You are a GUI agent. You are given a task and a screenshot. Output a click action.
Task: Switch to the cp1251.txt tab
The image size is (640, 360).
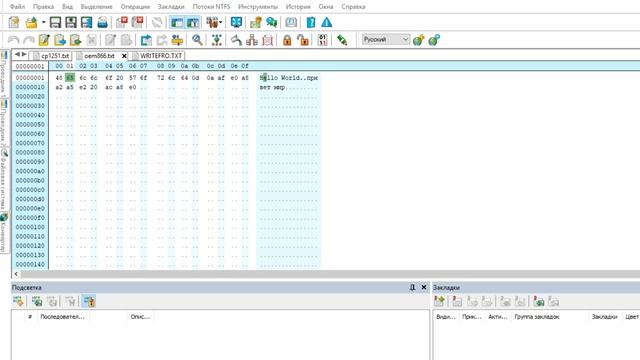51,56
